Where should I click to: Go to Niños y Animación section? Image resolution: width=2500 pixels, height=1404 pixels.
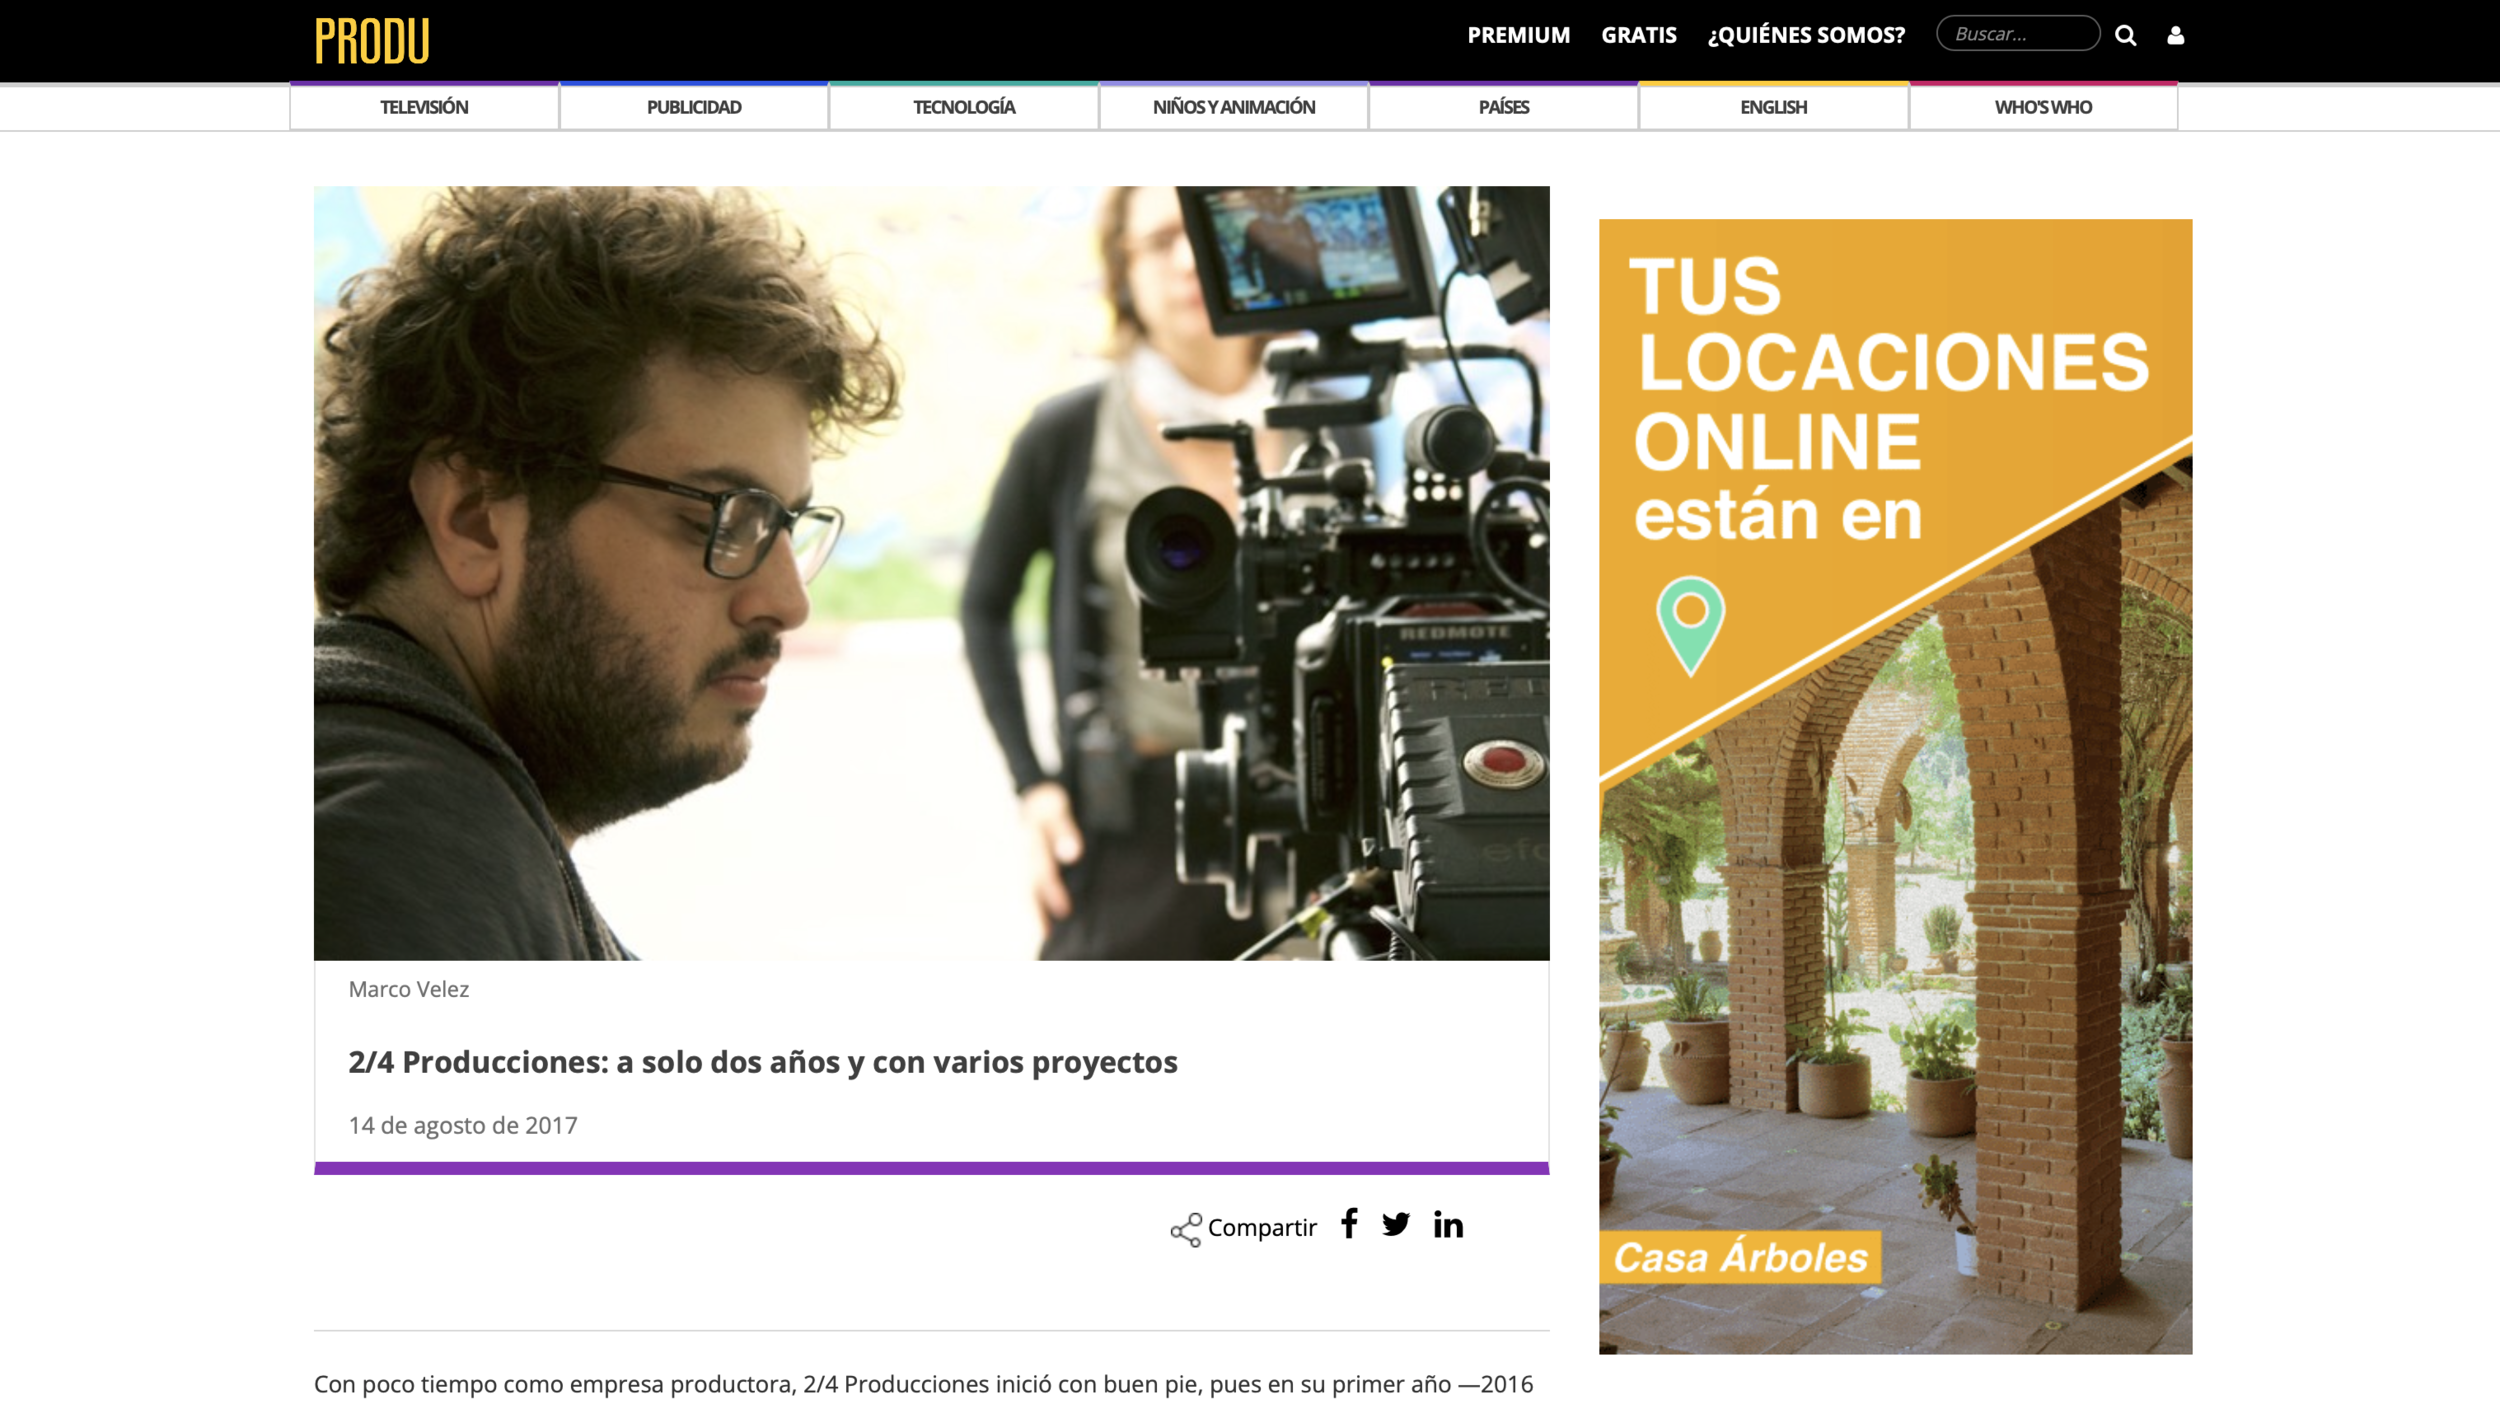click(1233, 107)
